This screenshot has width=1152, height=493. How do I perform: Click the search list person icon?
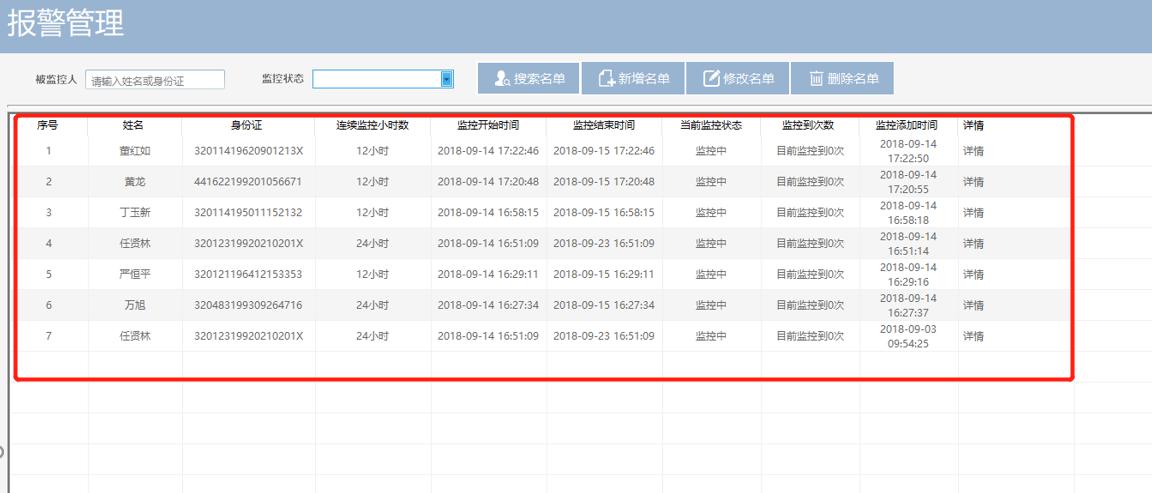pyautogui.click(x=503, y=79)
